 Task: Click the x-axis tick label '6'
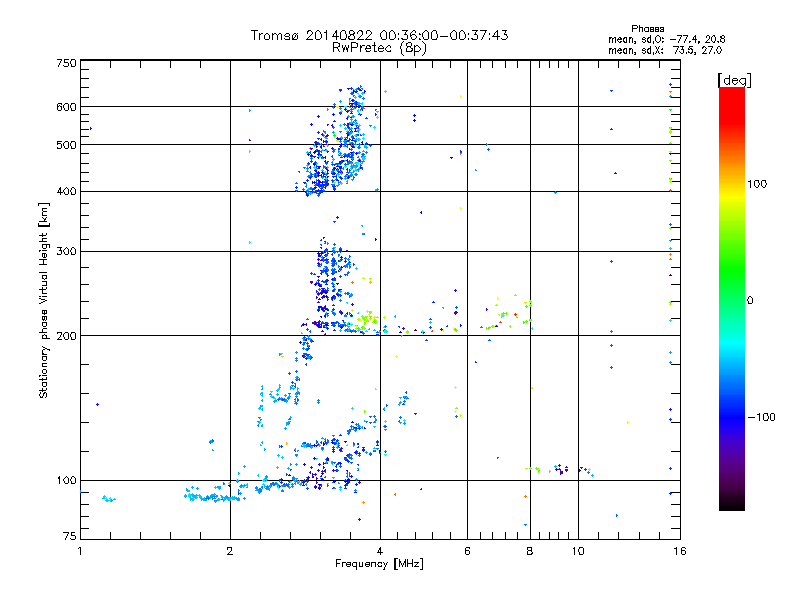467,551
